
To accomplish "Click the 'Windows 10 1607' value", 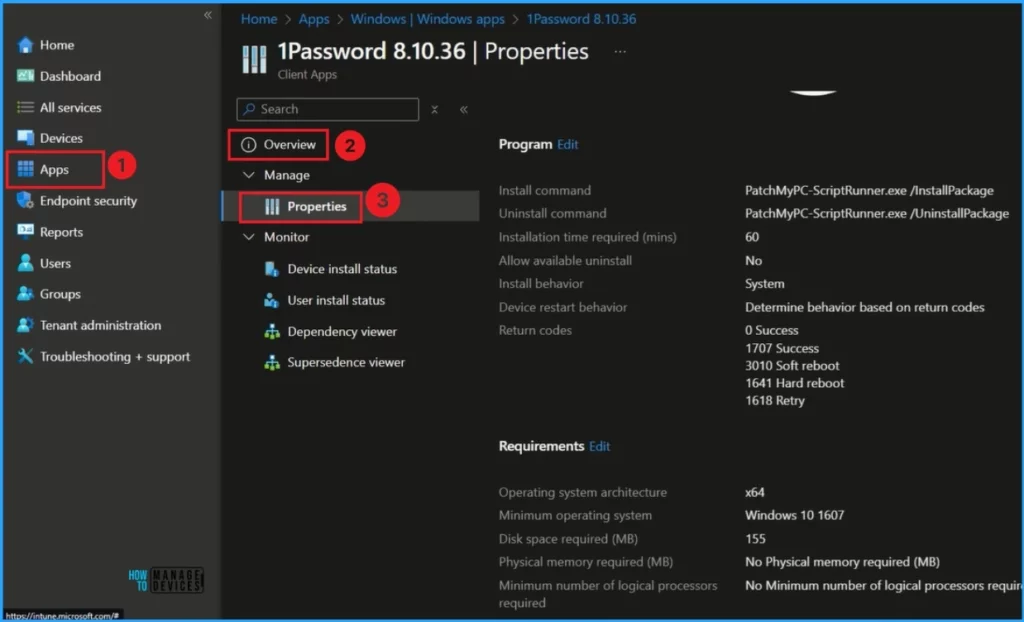I will point(795,516).
